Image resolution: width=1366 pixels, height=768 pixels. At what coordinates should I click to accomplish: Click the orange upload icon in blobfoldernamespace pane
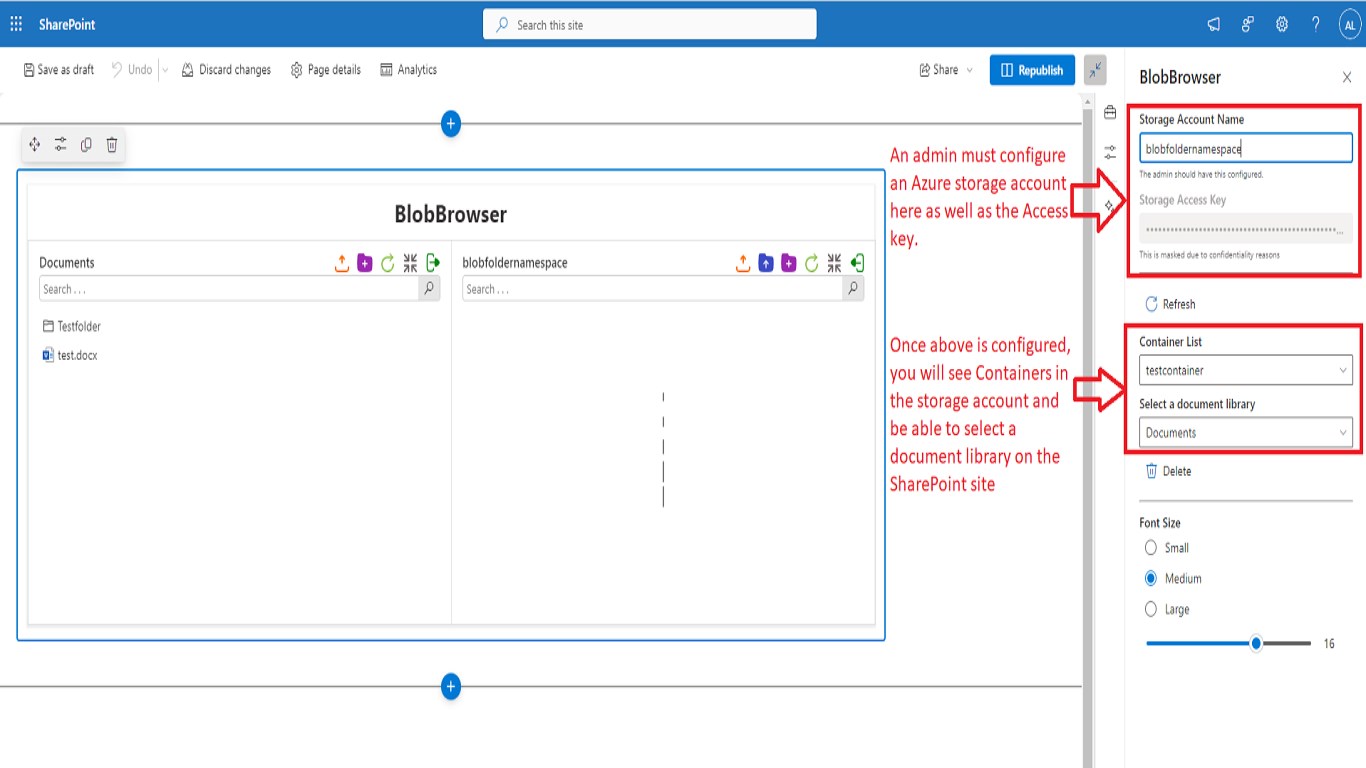click(743, 263)
